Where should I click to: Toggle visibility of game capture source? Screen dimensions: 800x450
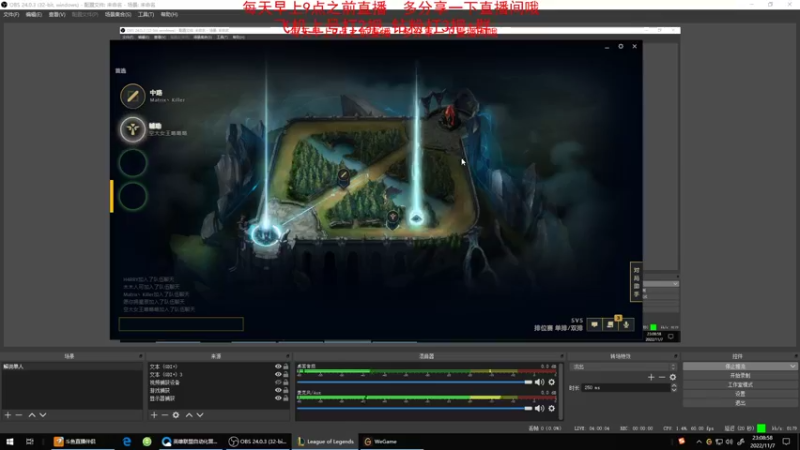point(278,391)
